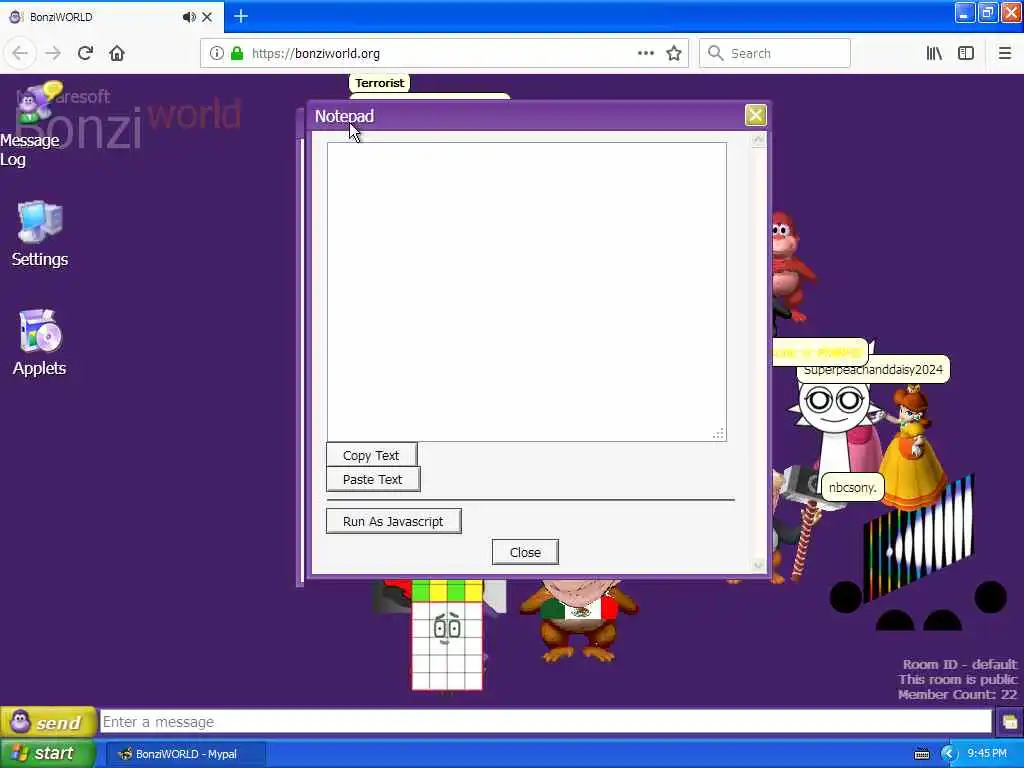This screenshot has height=768, width=1024.
Task: Click the Superpeachanddaisy2024 name tag
Action: click(873, 370)
